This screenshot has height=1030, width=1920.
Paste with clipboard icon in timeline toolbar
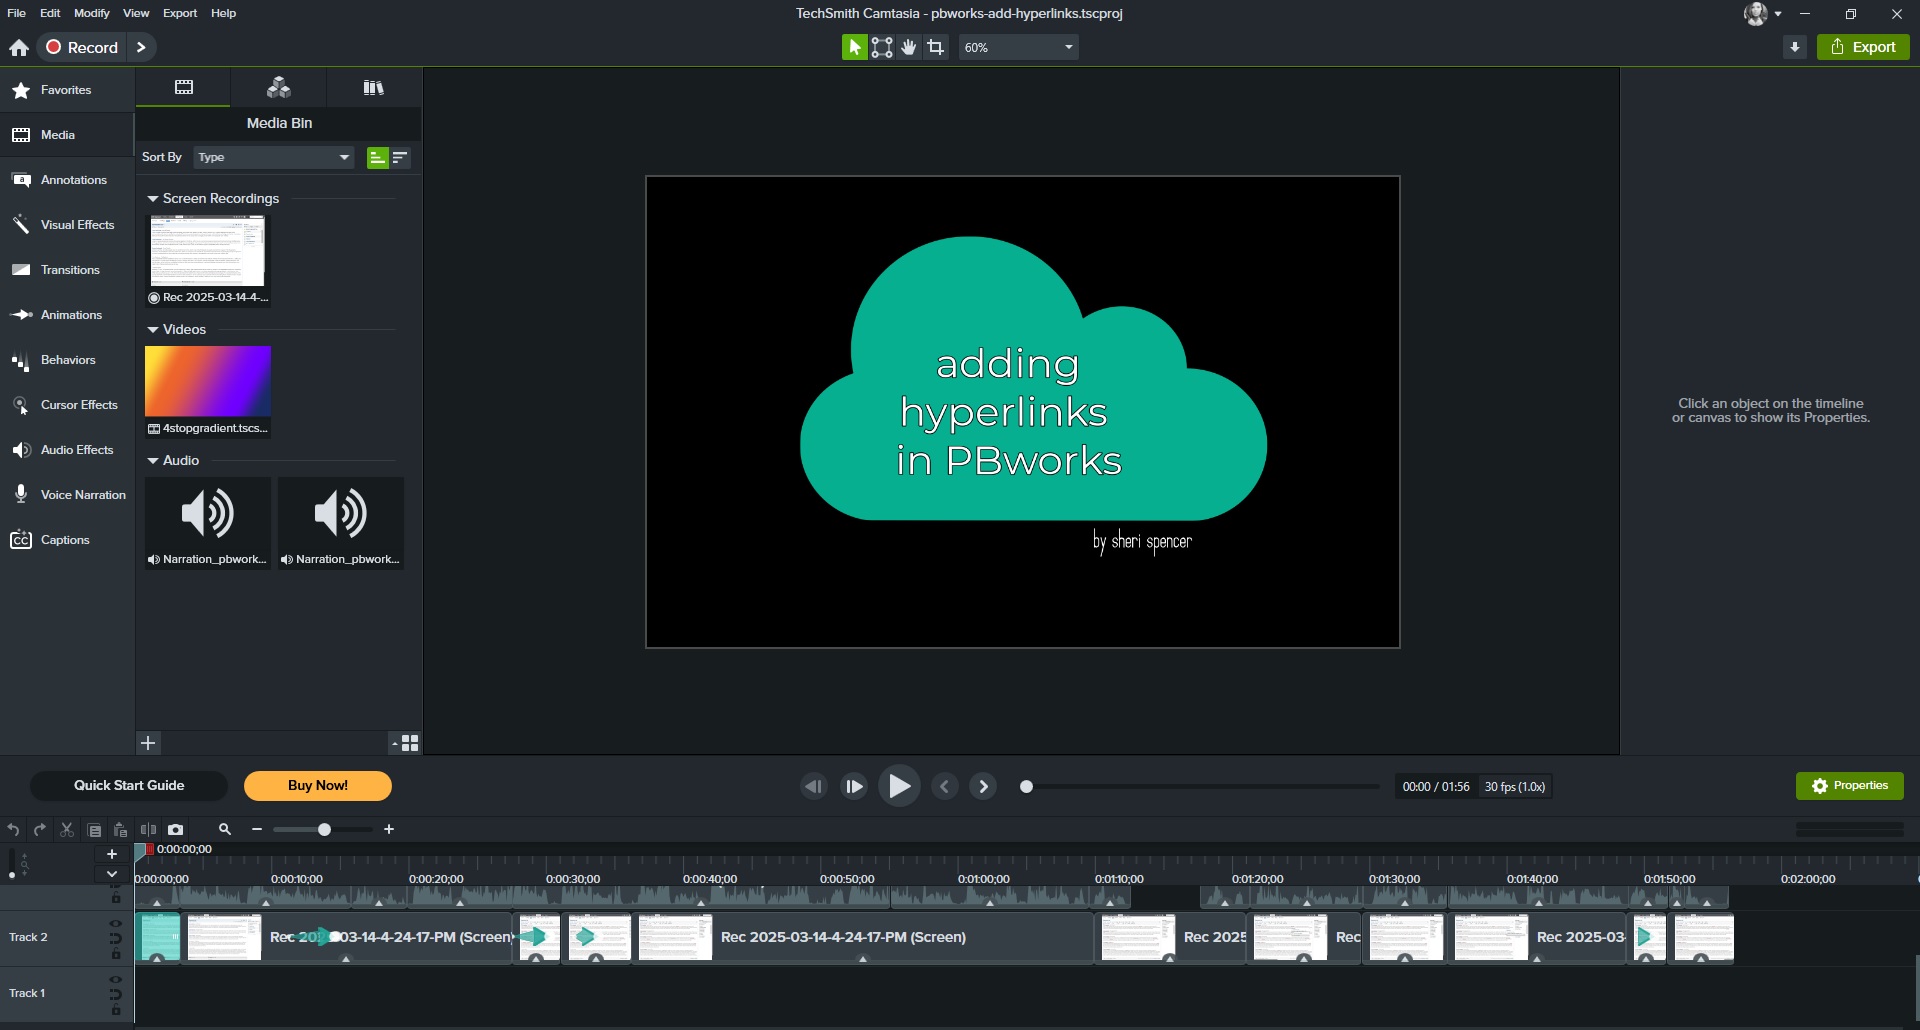[x=121, y=830]
